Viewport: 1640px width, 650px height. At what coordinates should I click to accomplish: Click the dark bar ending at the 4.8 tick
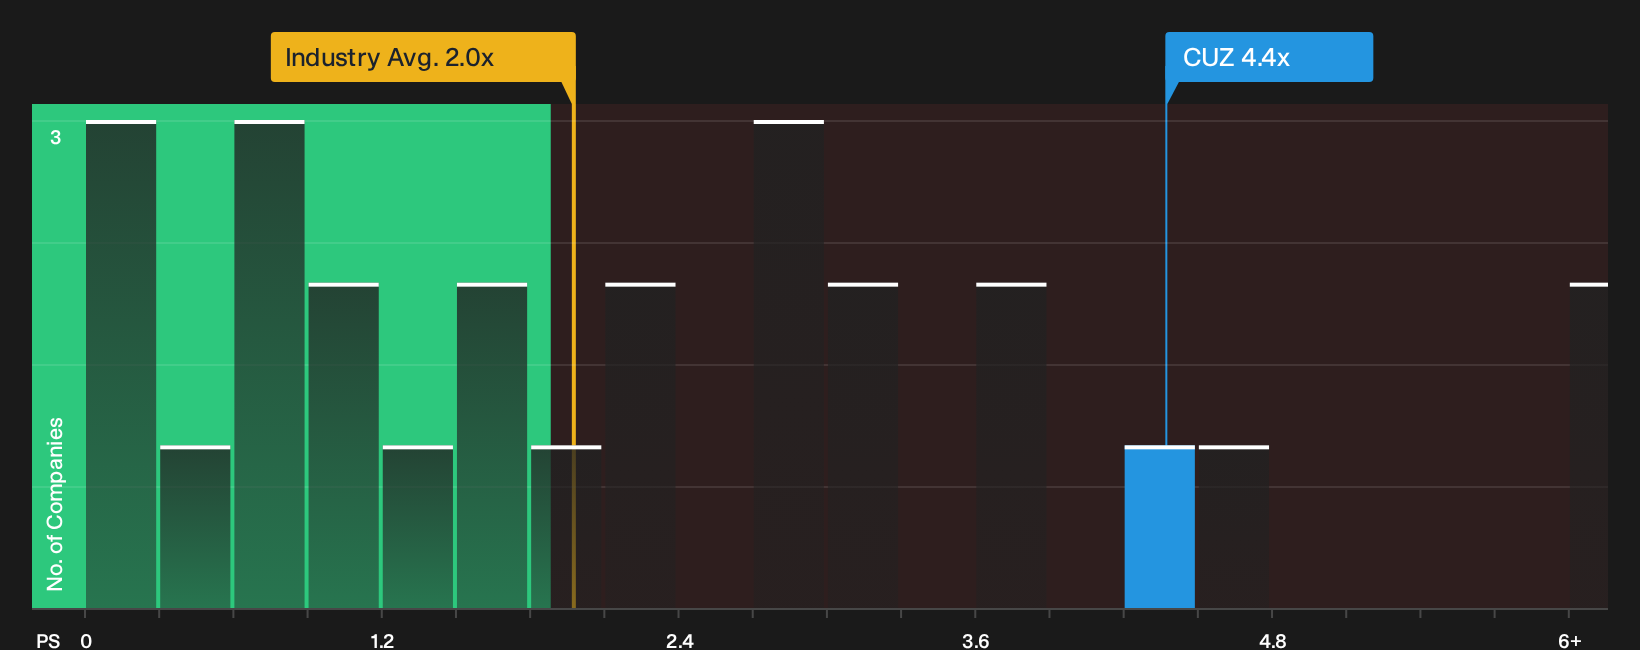point(1234,527)
